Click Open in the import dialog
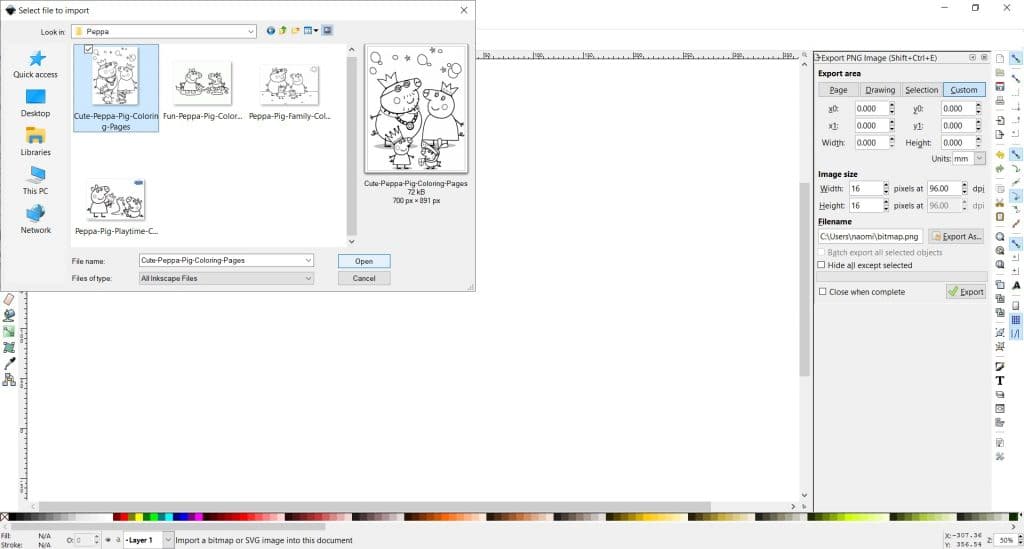Viewport: 1024px width, 549px height. pos(364,261)
